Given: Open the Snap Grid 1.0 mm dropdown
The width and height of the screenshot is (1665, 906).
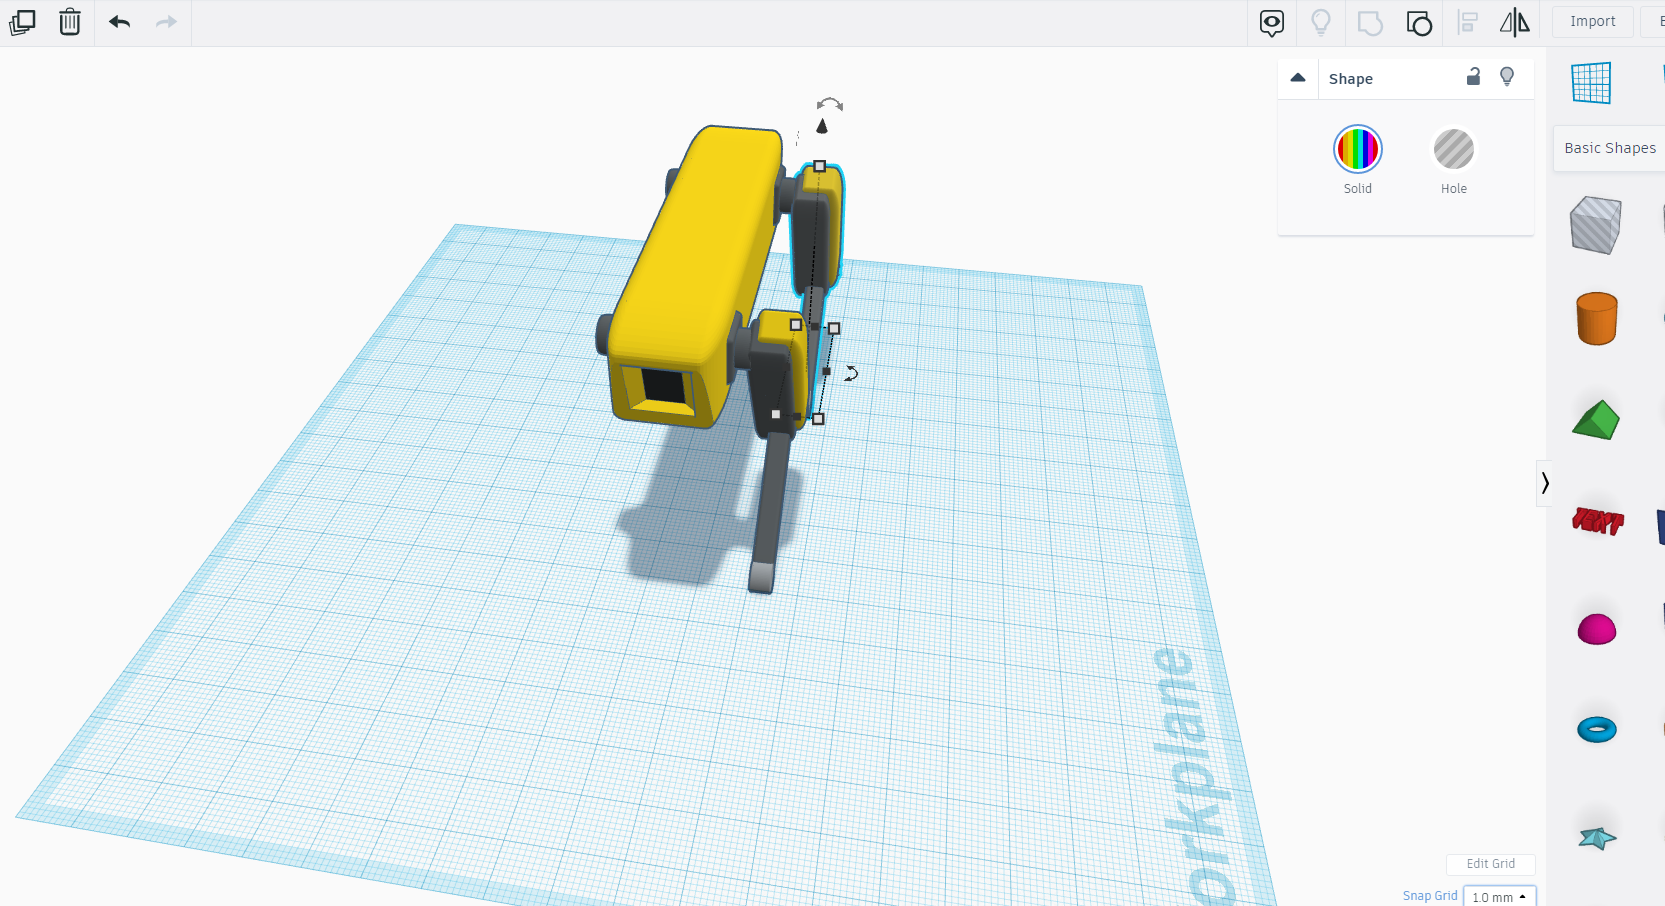Looking at the screenshot, I should coord(1499,896).
